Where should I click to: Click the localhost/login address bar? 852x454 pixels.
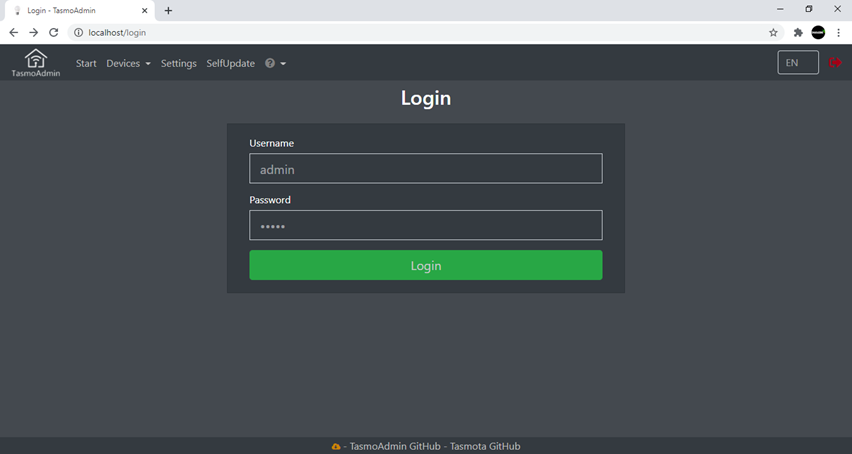tap(424, 33)
